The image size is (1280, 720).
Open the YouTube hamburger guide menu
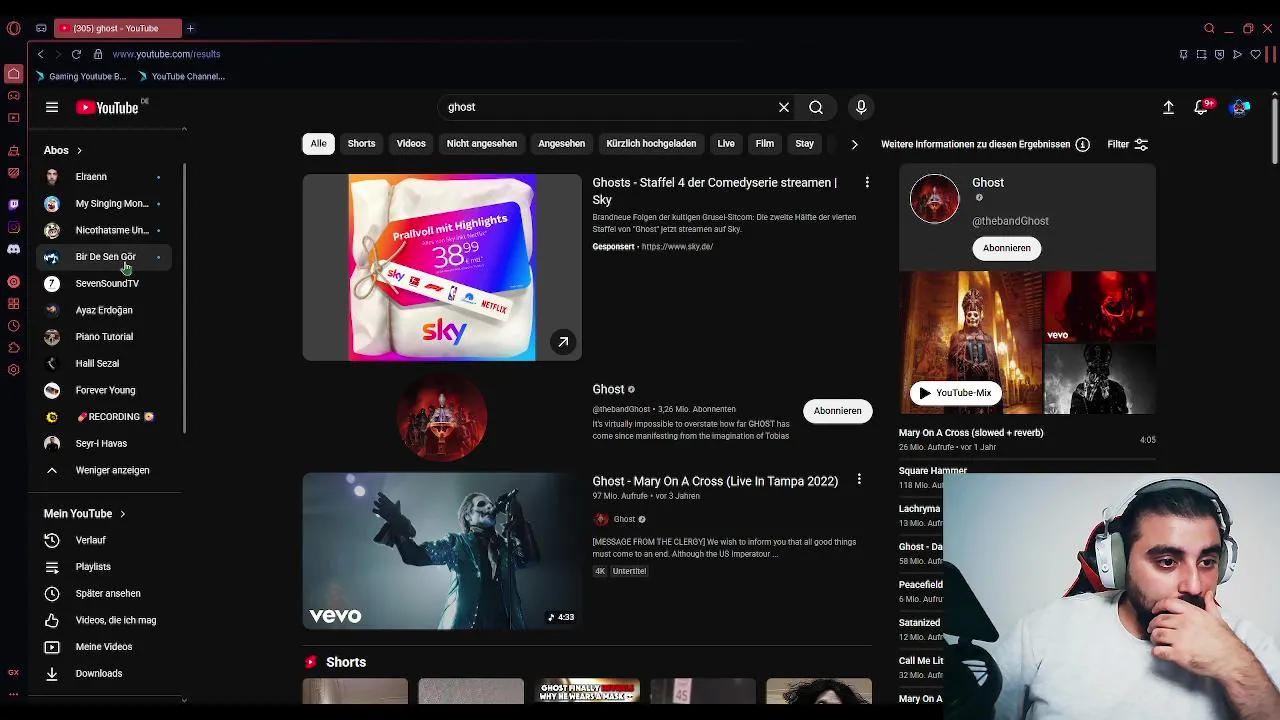(52, 107)
